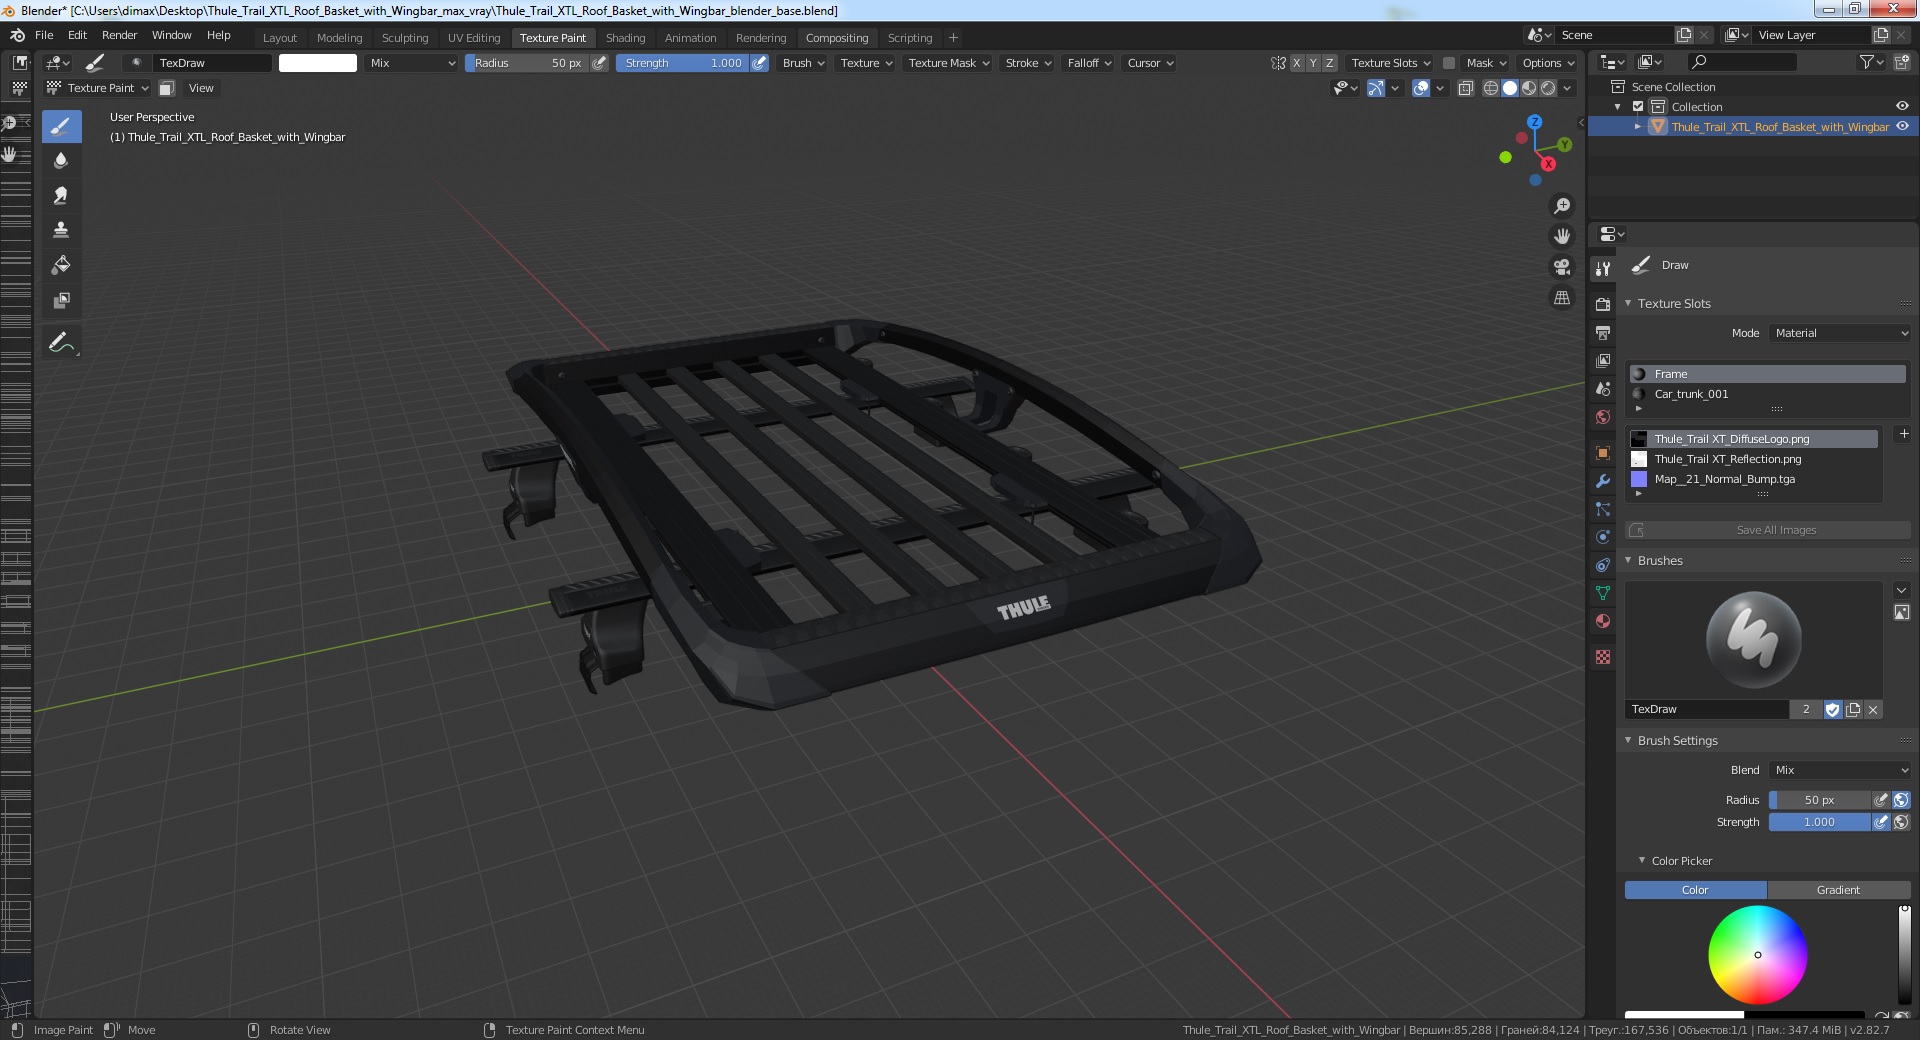The image size is (1920, 1040).
Task: Open the Object Data mesh properties tab
Action: point(1603,593)
